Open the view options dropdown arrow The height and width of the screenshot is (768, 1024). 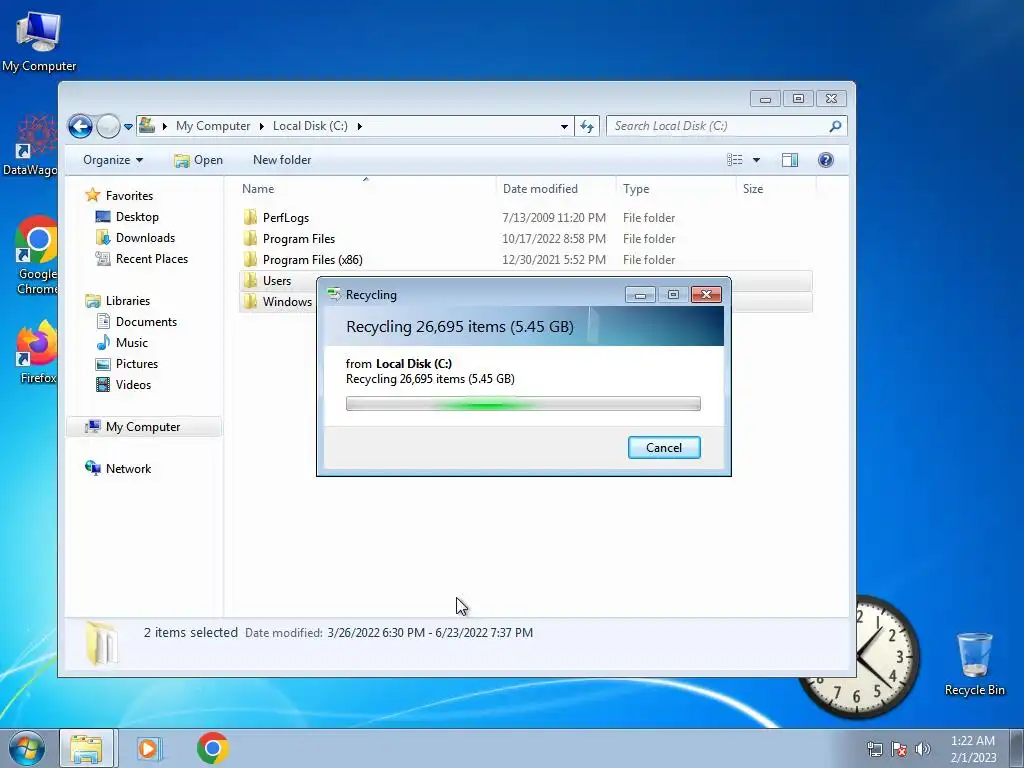(x=756, y=160)
